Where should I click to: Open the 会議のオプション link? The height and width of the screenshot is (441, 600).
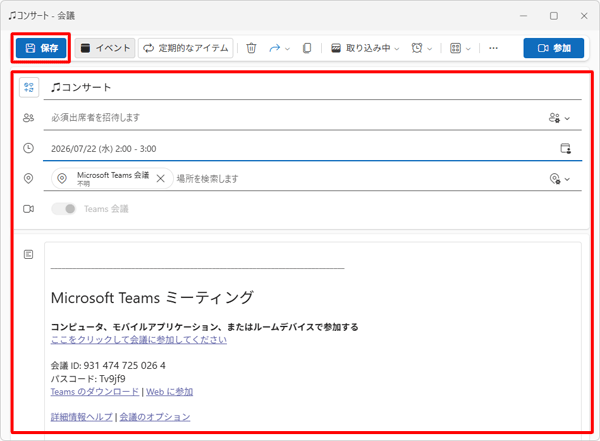pyautogui.click(x=155, y=417)
